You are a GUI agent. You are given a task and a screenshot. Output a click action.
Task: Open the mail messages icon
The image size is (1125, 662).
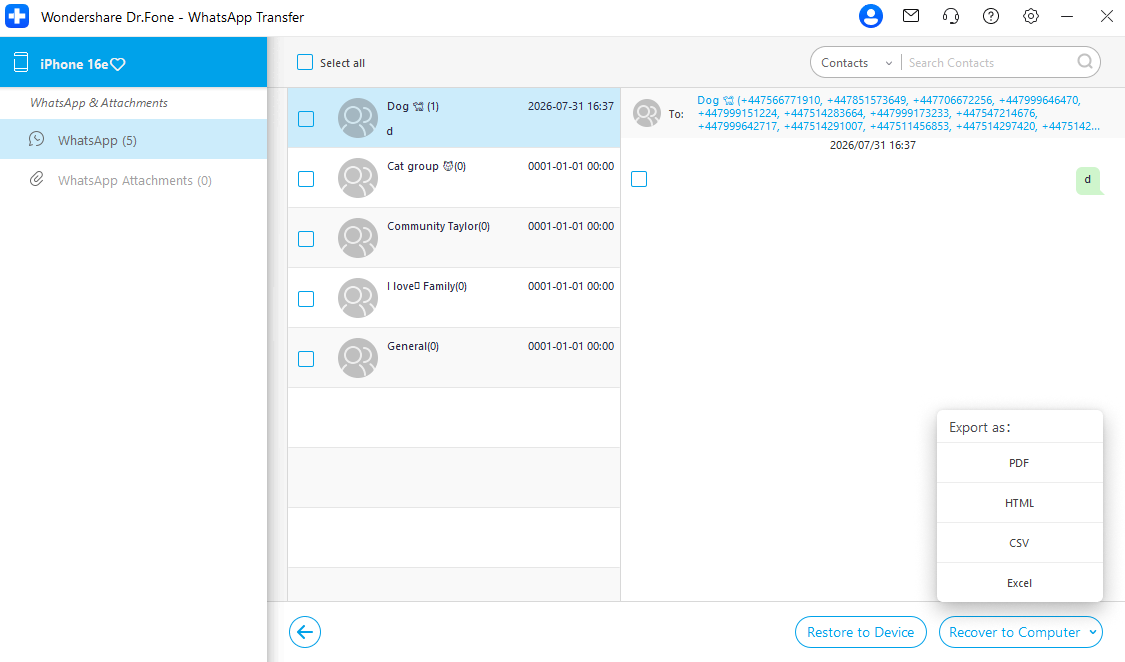910,16
